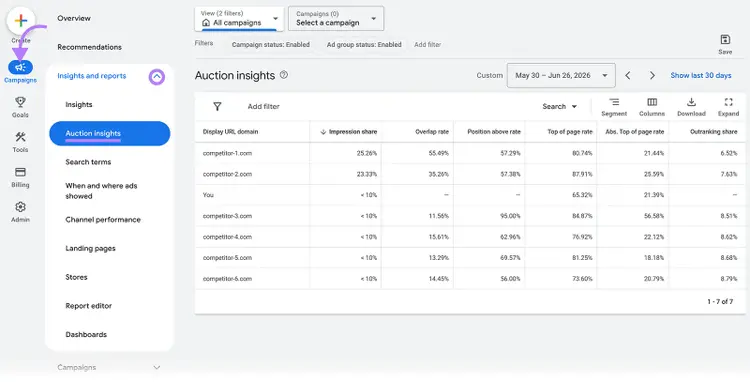Click the competitor-2.com row domain
Viewport: 750px width, 382px height.
click(x=227, y=174)
